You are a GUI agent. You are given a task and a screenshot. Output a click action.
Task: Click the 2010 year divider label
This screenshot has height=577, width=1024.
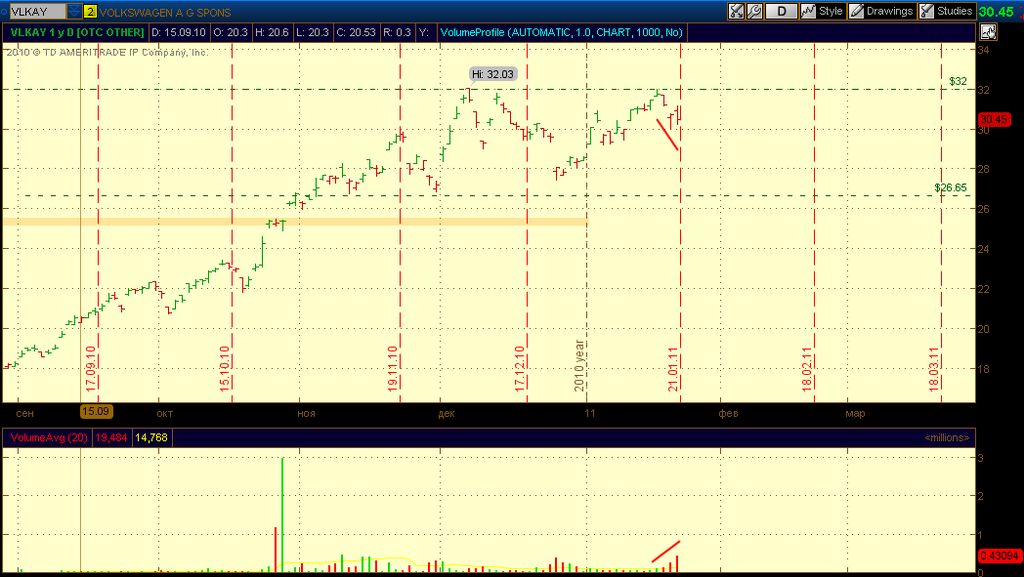(x=579, y=366)
